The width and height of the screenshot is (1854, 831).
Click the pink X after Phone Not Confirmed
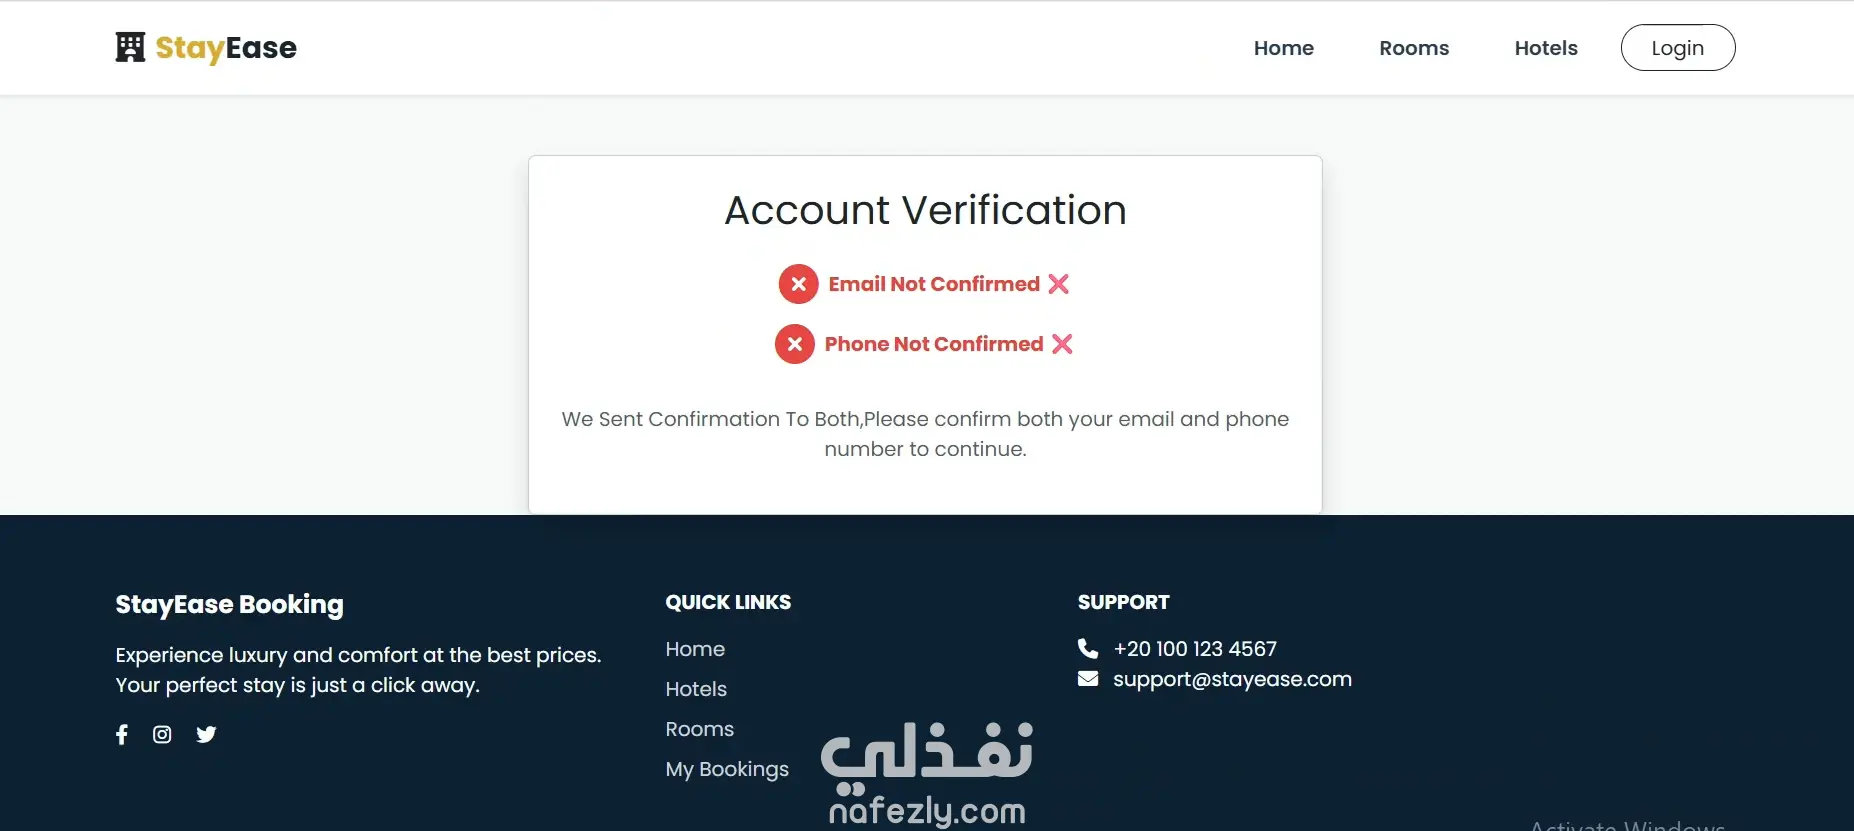pyautogui.click(x=1062, y=344)
